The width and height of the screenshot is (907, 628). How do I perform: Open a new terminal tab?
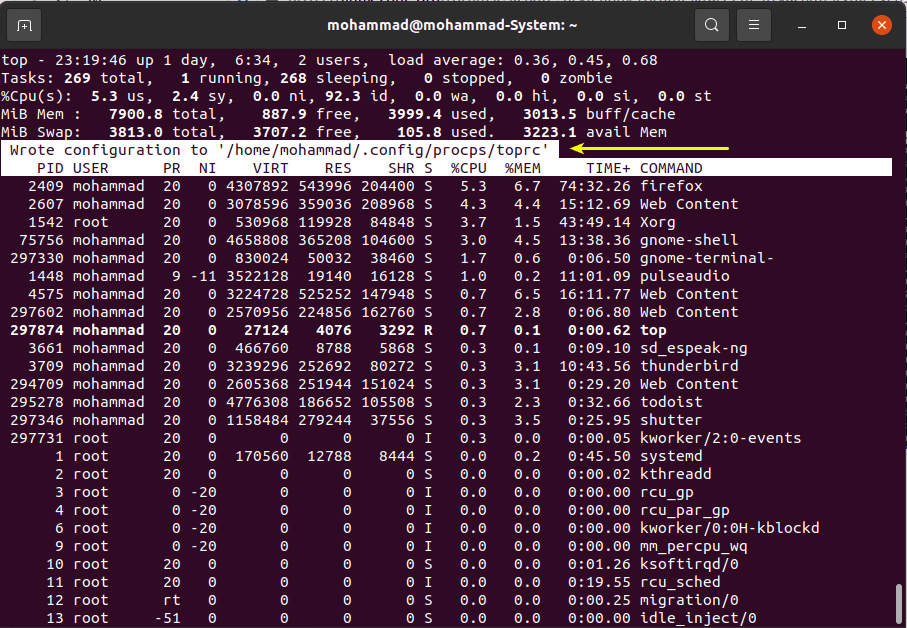click(25, 24)
